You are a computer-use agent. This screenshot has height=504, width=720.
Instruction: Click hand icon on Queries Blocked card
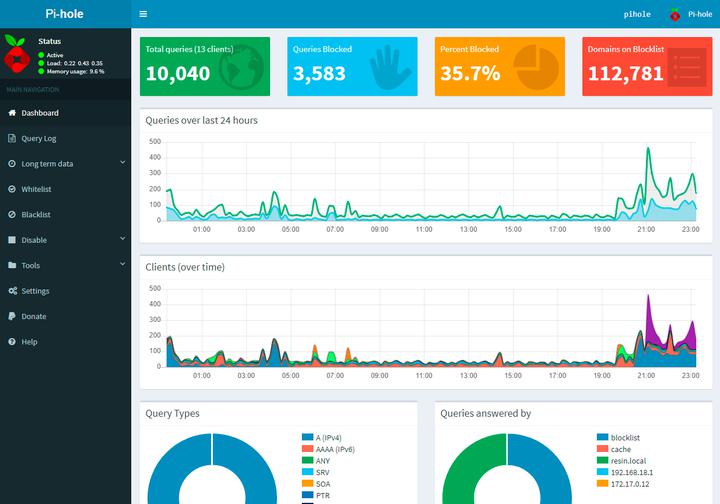point(389,67)
